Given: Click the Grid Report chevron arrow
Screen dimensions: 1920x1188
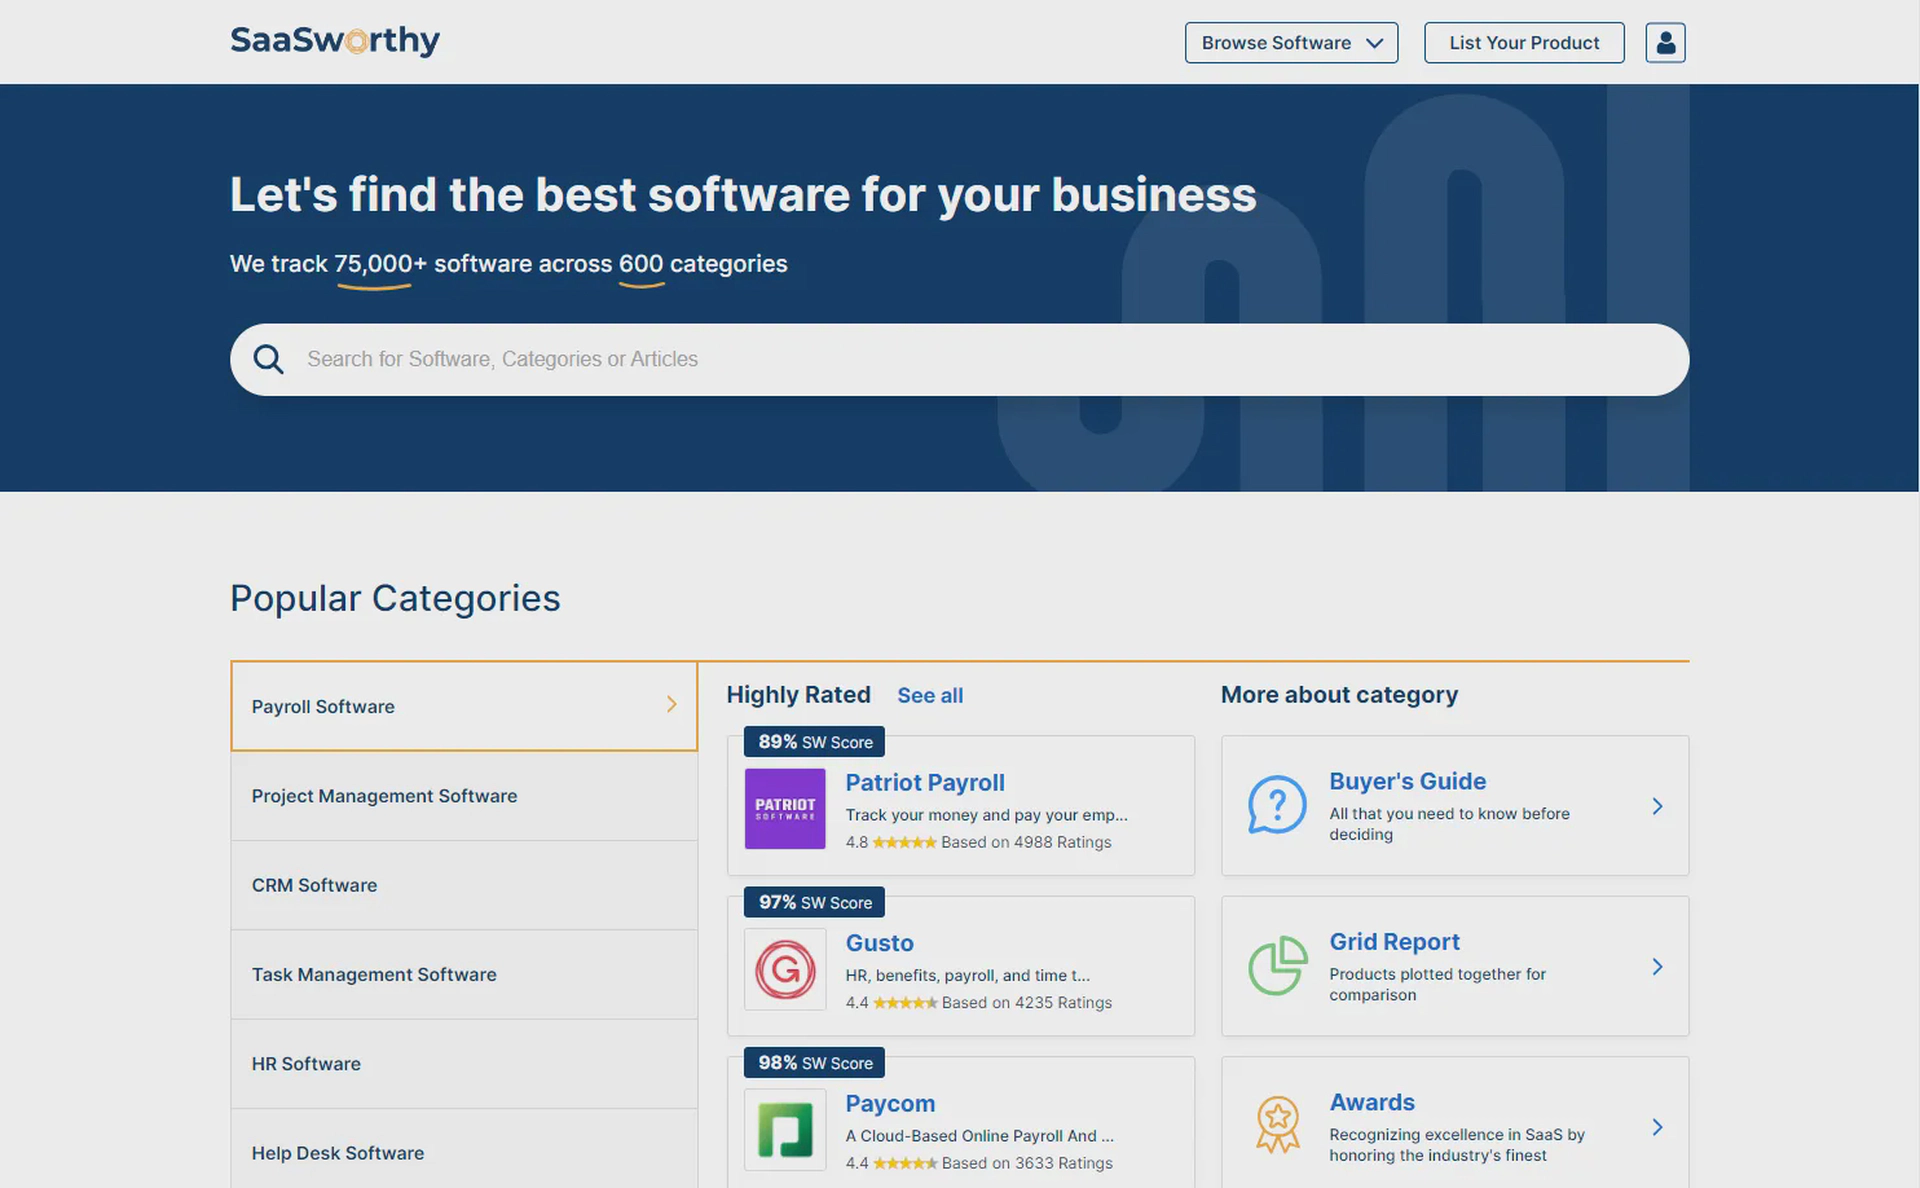Looking at the screenshot, I should (1657, 967).
